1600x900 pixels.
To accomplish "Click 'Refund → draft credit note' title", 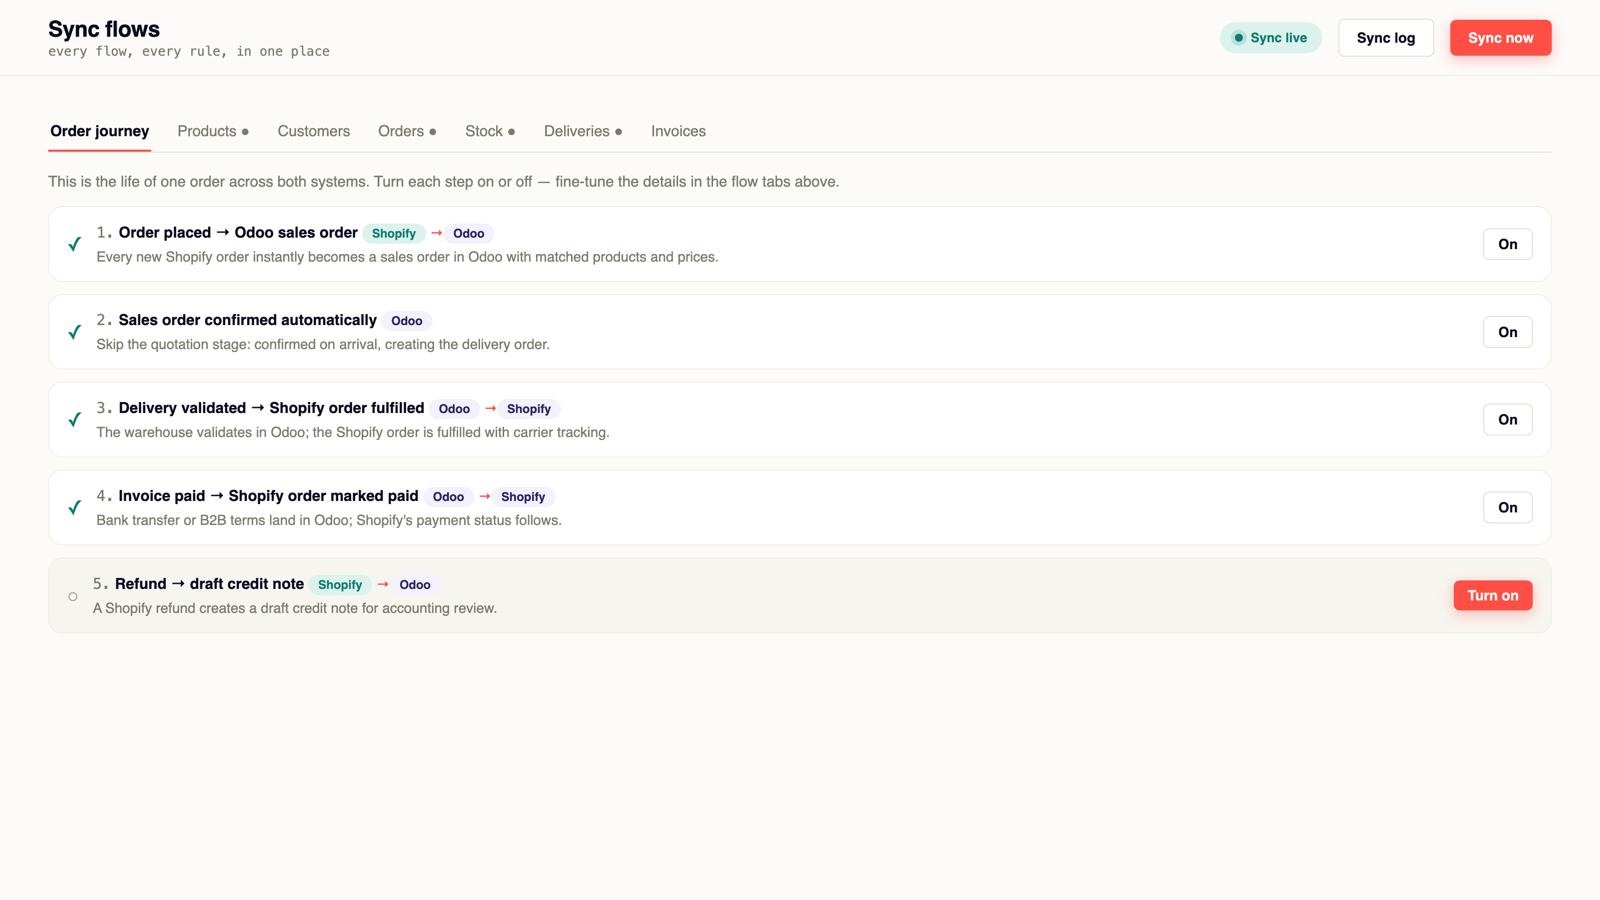I will 209,585.
